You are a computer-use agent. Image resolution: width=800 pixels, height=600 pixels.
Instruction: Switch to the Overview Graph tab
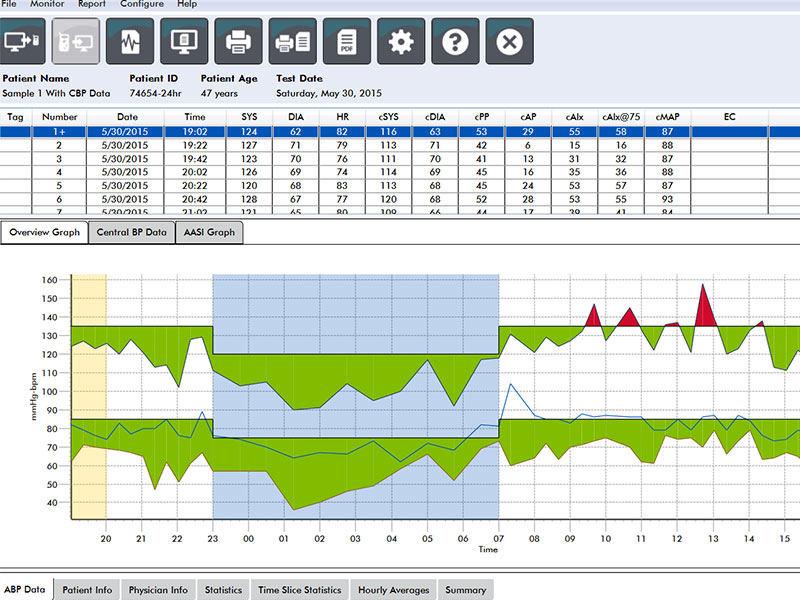pos(44,233)
